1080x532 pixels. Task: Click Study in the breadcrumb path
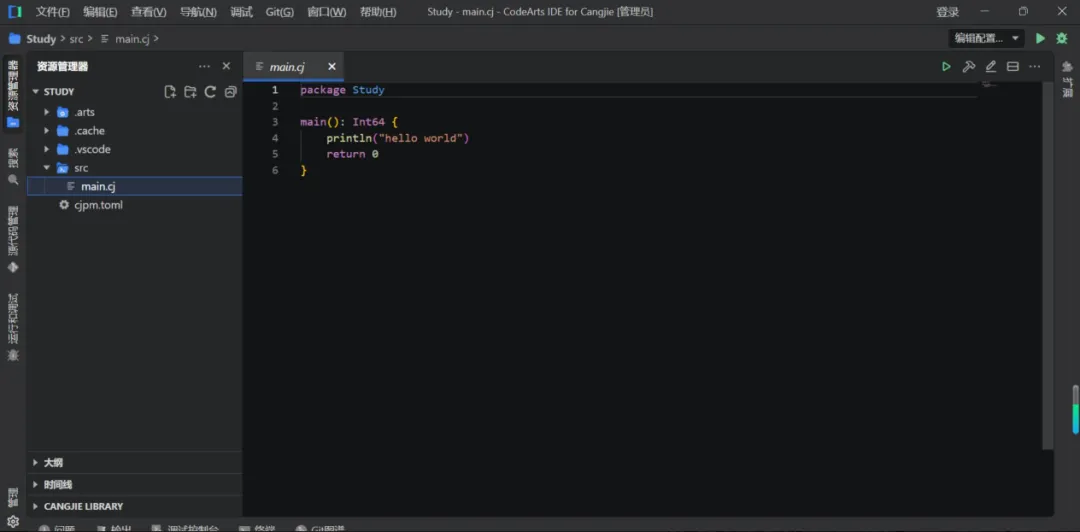(41, 39)
